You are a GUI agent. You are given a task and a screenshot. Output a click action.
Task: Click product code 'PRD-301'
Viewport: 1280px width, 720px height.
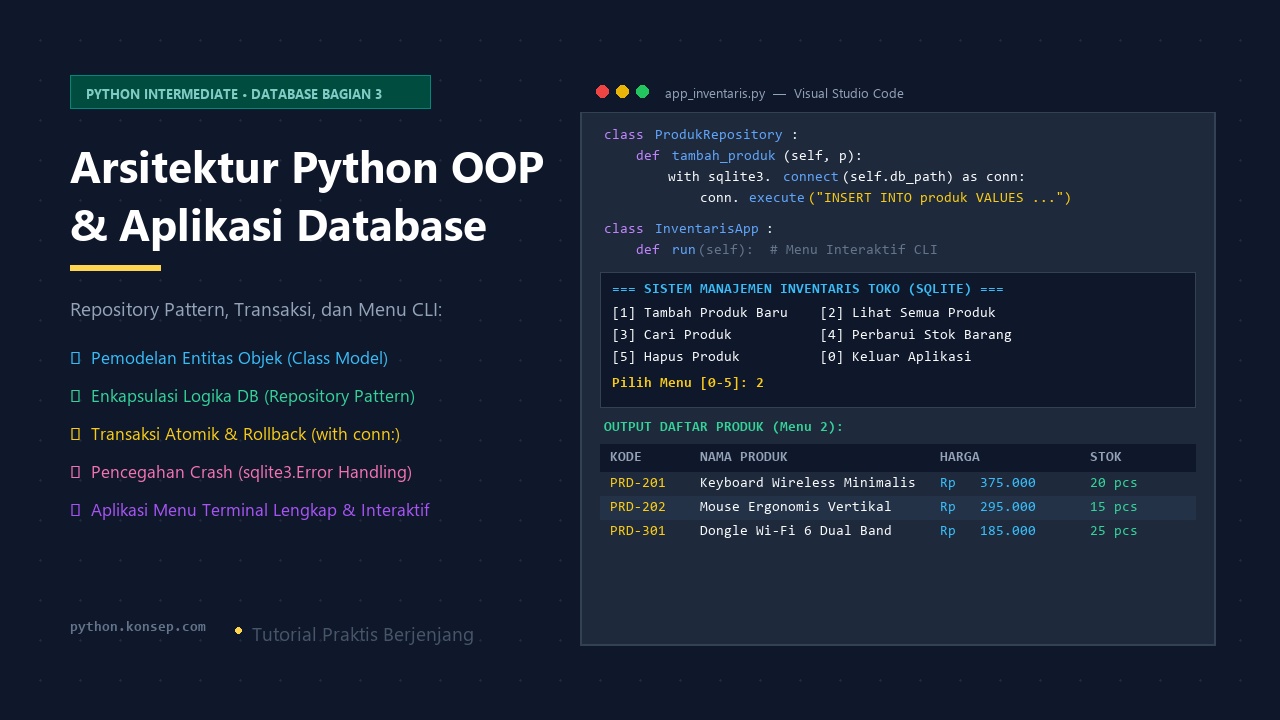tap(638, 531)
